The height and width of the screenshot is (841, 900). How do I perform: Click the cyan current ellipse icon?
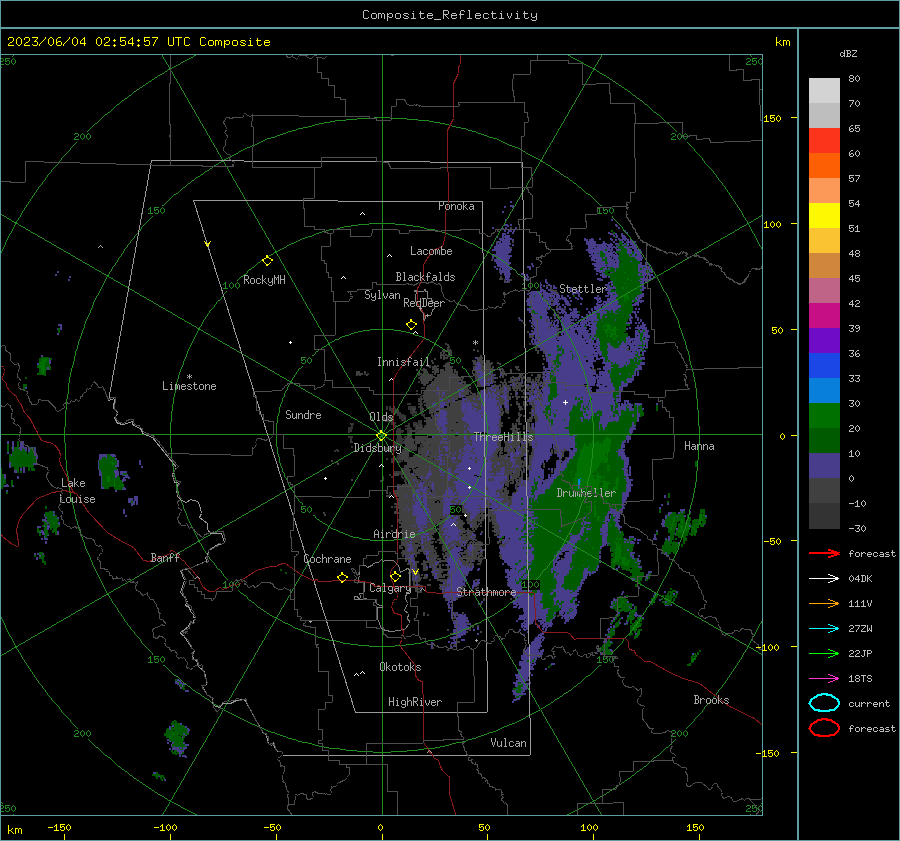[x=824, y=703]
